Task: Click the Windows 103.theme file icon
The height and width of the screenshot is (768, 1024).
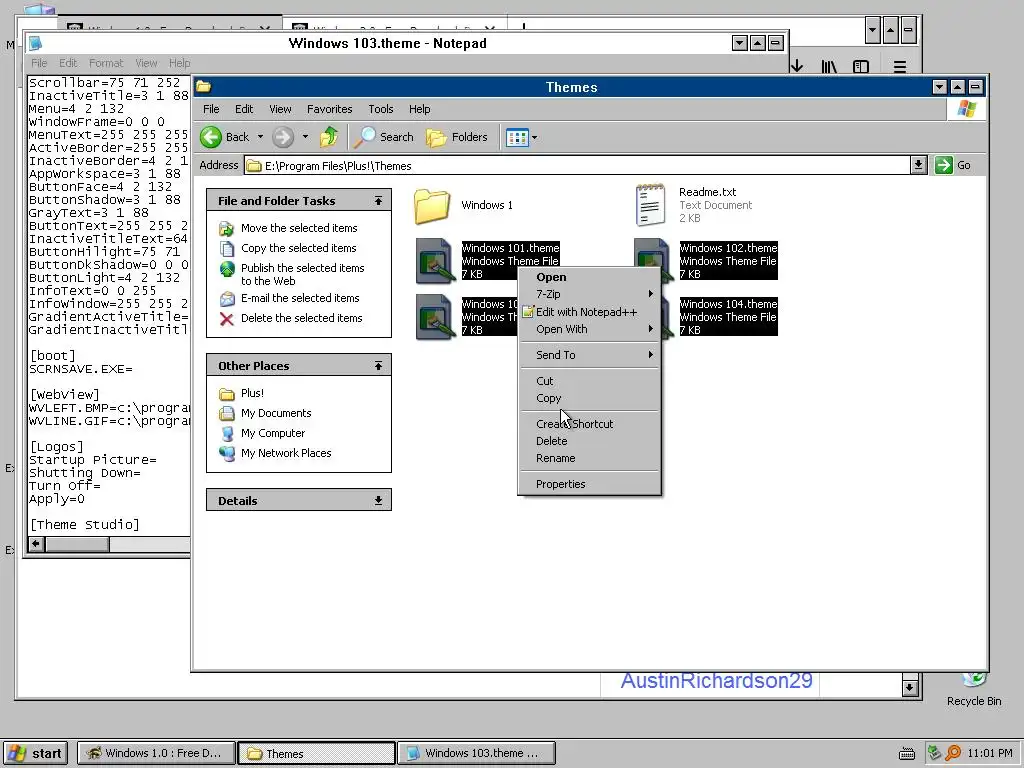Action: (x=435, y=317)
